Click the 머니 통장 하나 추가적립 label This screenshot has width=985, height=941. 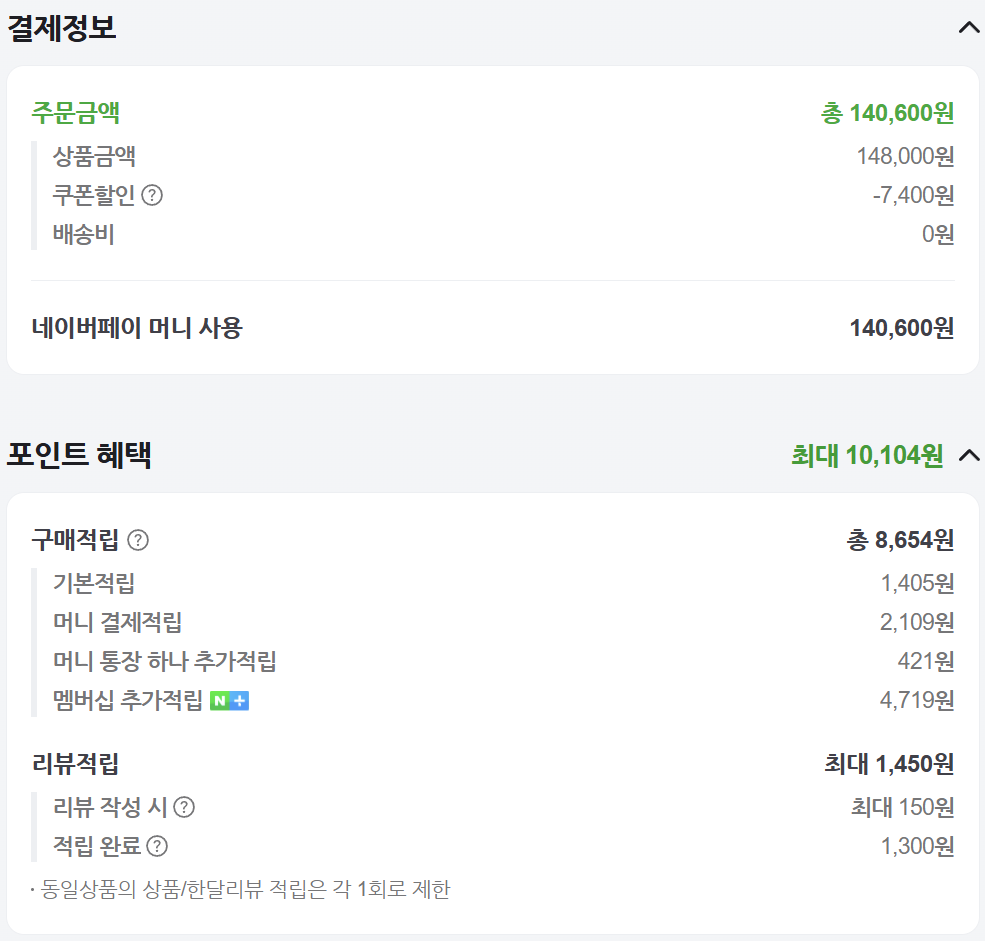(164, 661)
